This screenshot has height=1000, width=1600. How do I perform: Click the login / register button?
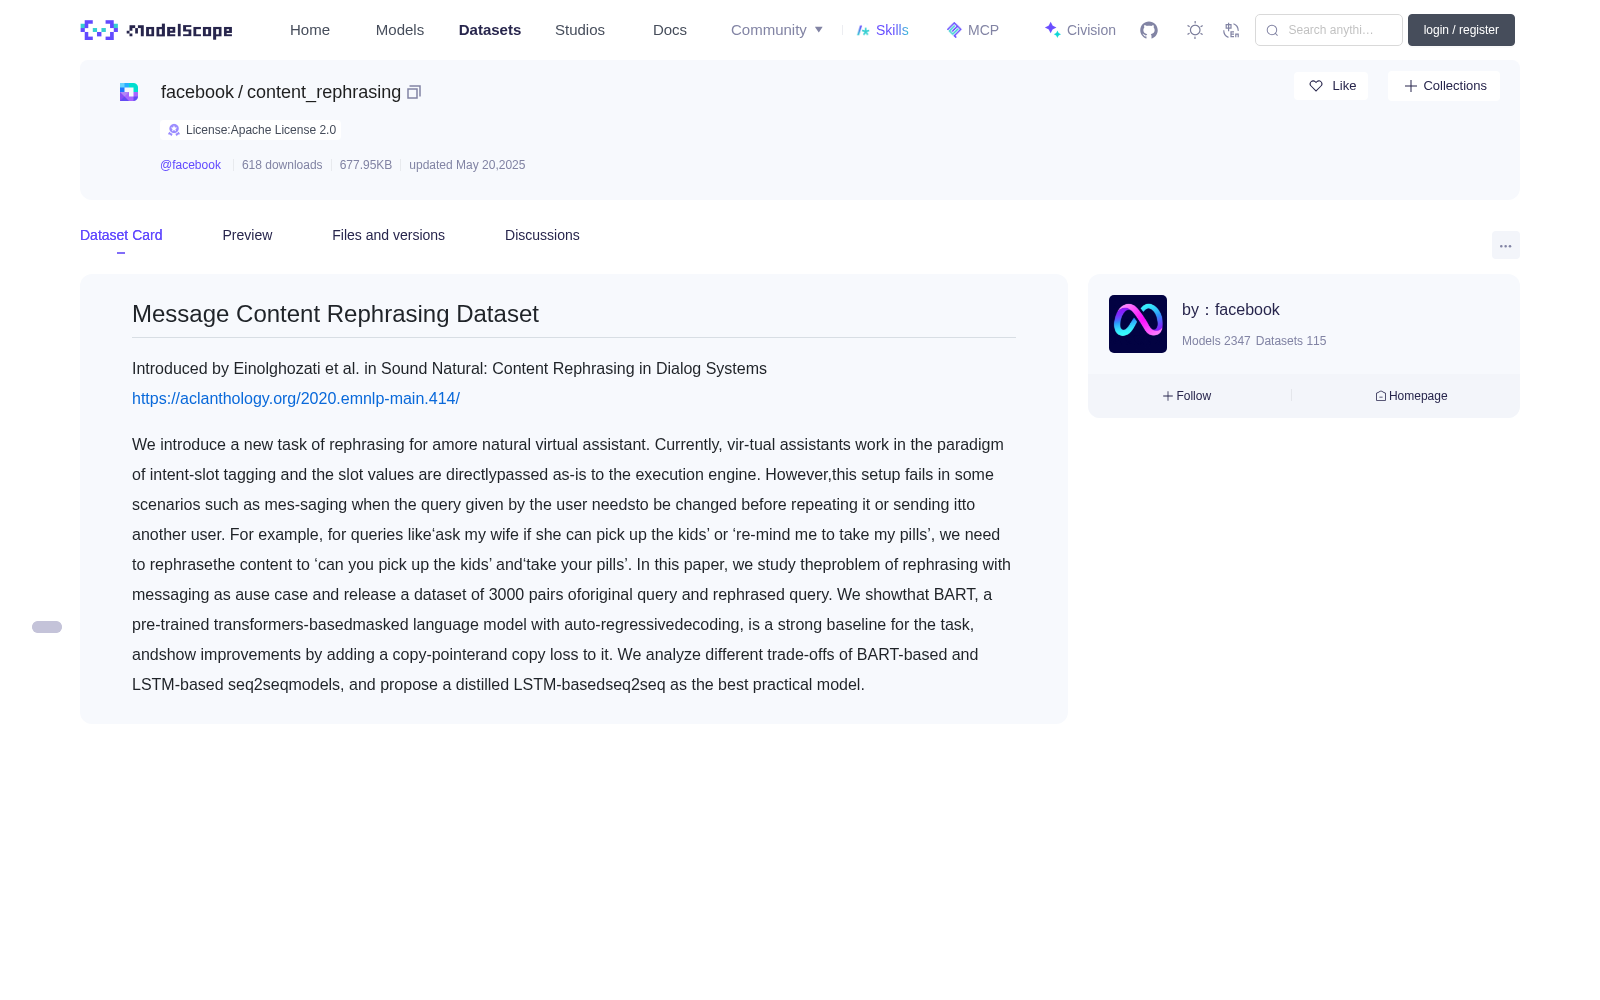click(x=1461, y=30)
